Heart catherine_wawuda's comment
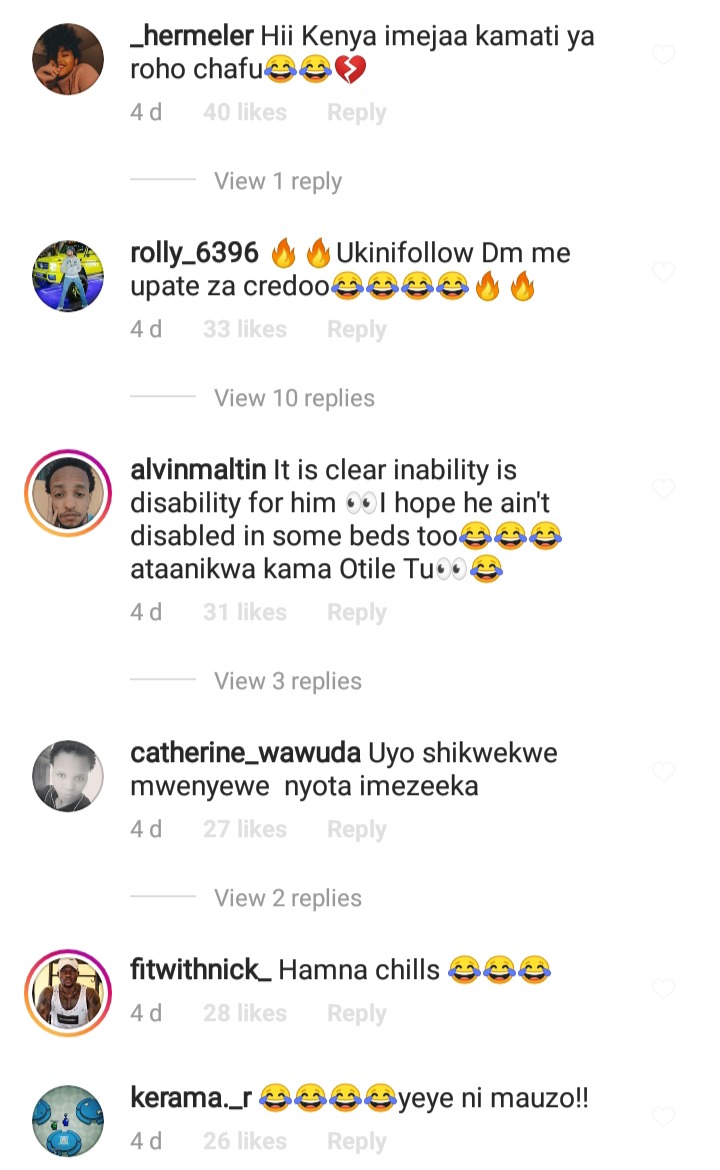Screen dimensions: 720x1170 tap(663, 772)
